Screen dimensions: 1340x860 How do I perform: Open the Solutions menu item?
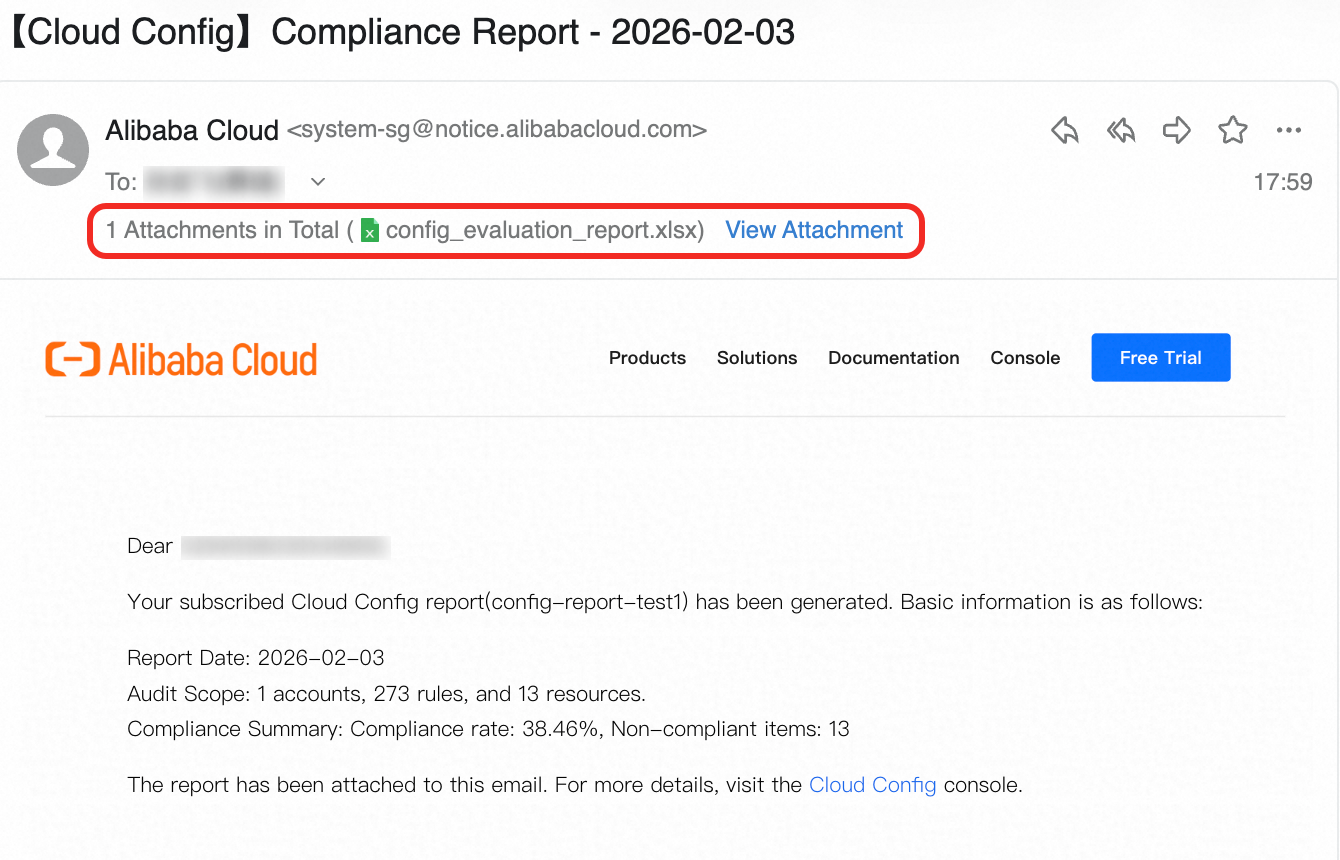pos(757,358)
